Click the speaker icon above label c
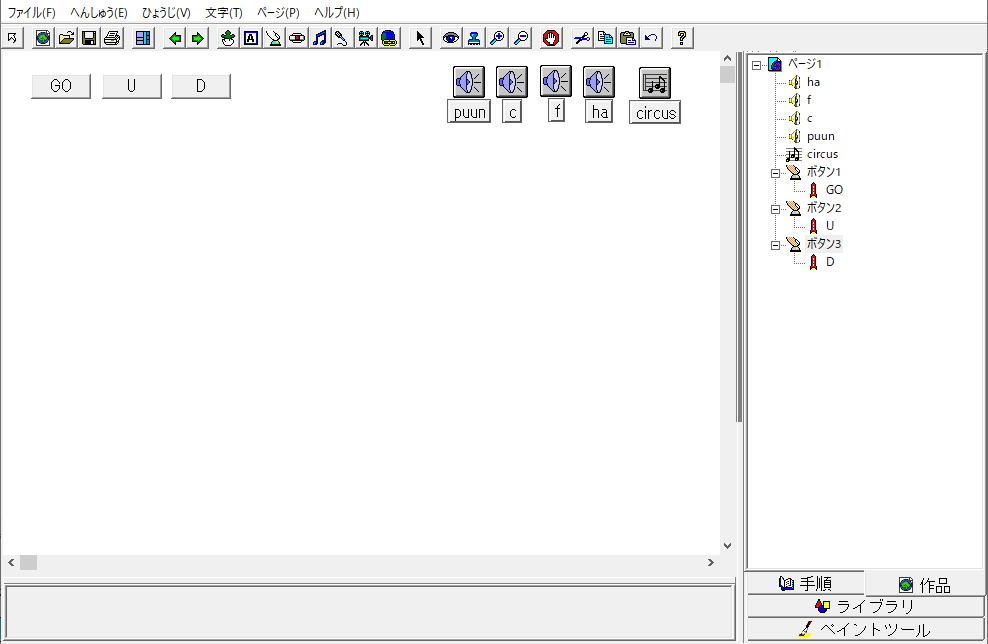Screen dimensions: 988x644 pos(512,82)
